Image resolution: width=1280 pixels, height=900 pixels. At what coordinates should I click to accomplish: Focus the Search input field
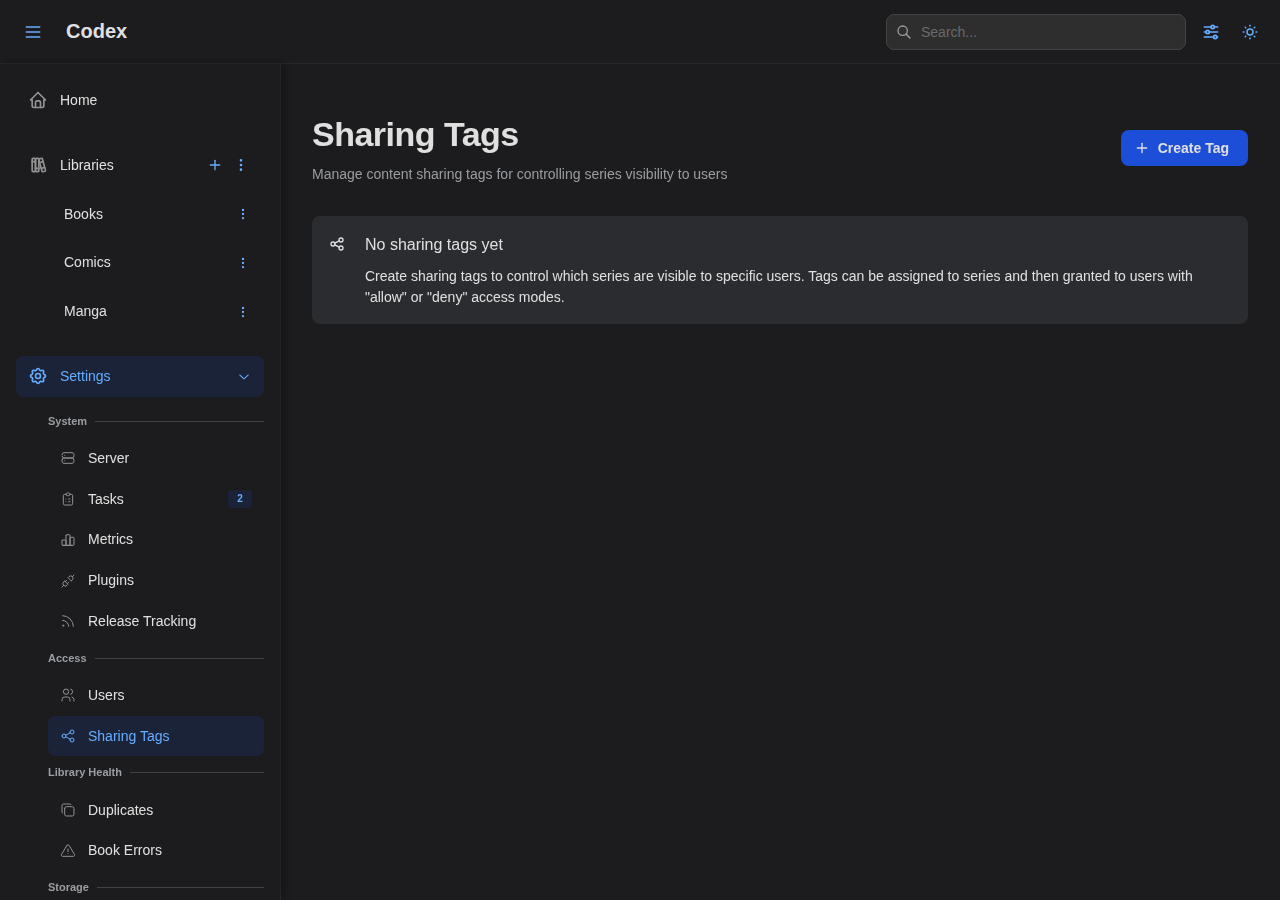pyautogui.click(x=1036, y=32)
